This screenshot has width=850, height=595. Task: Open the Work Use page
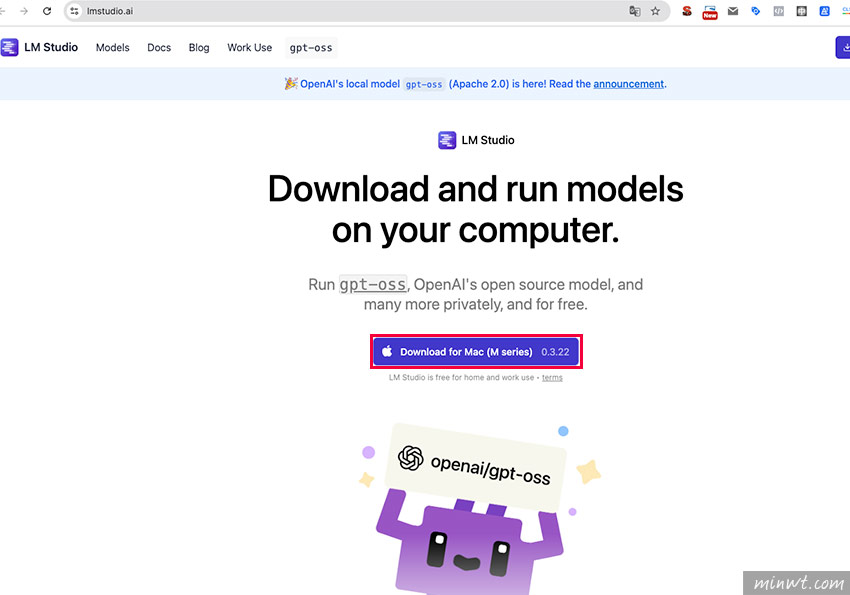pos(249,48)
